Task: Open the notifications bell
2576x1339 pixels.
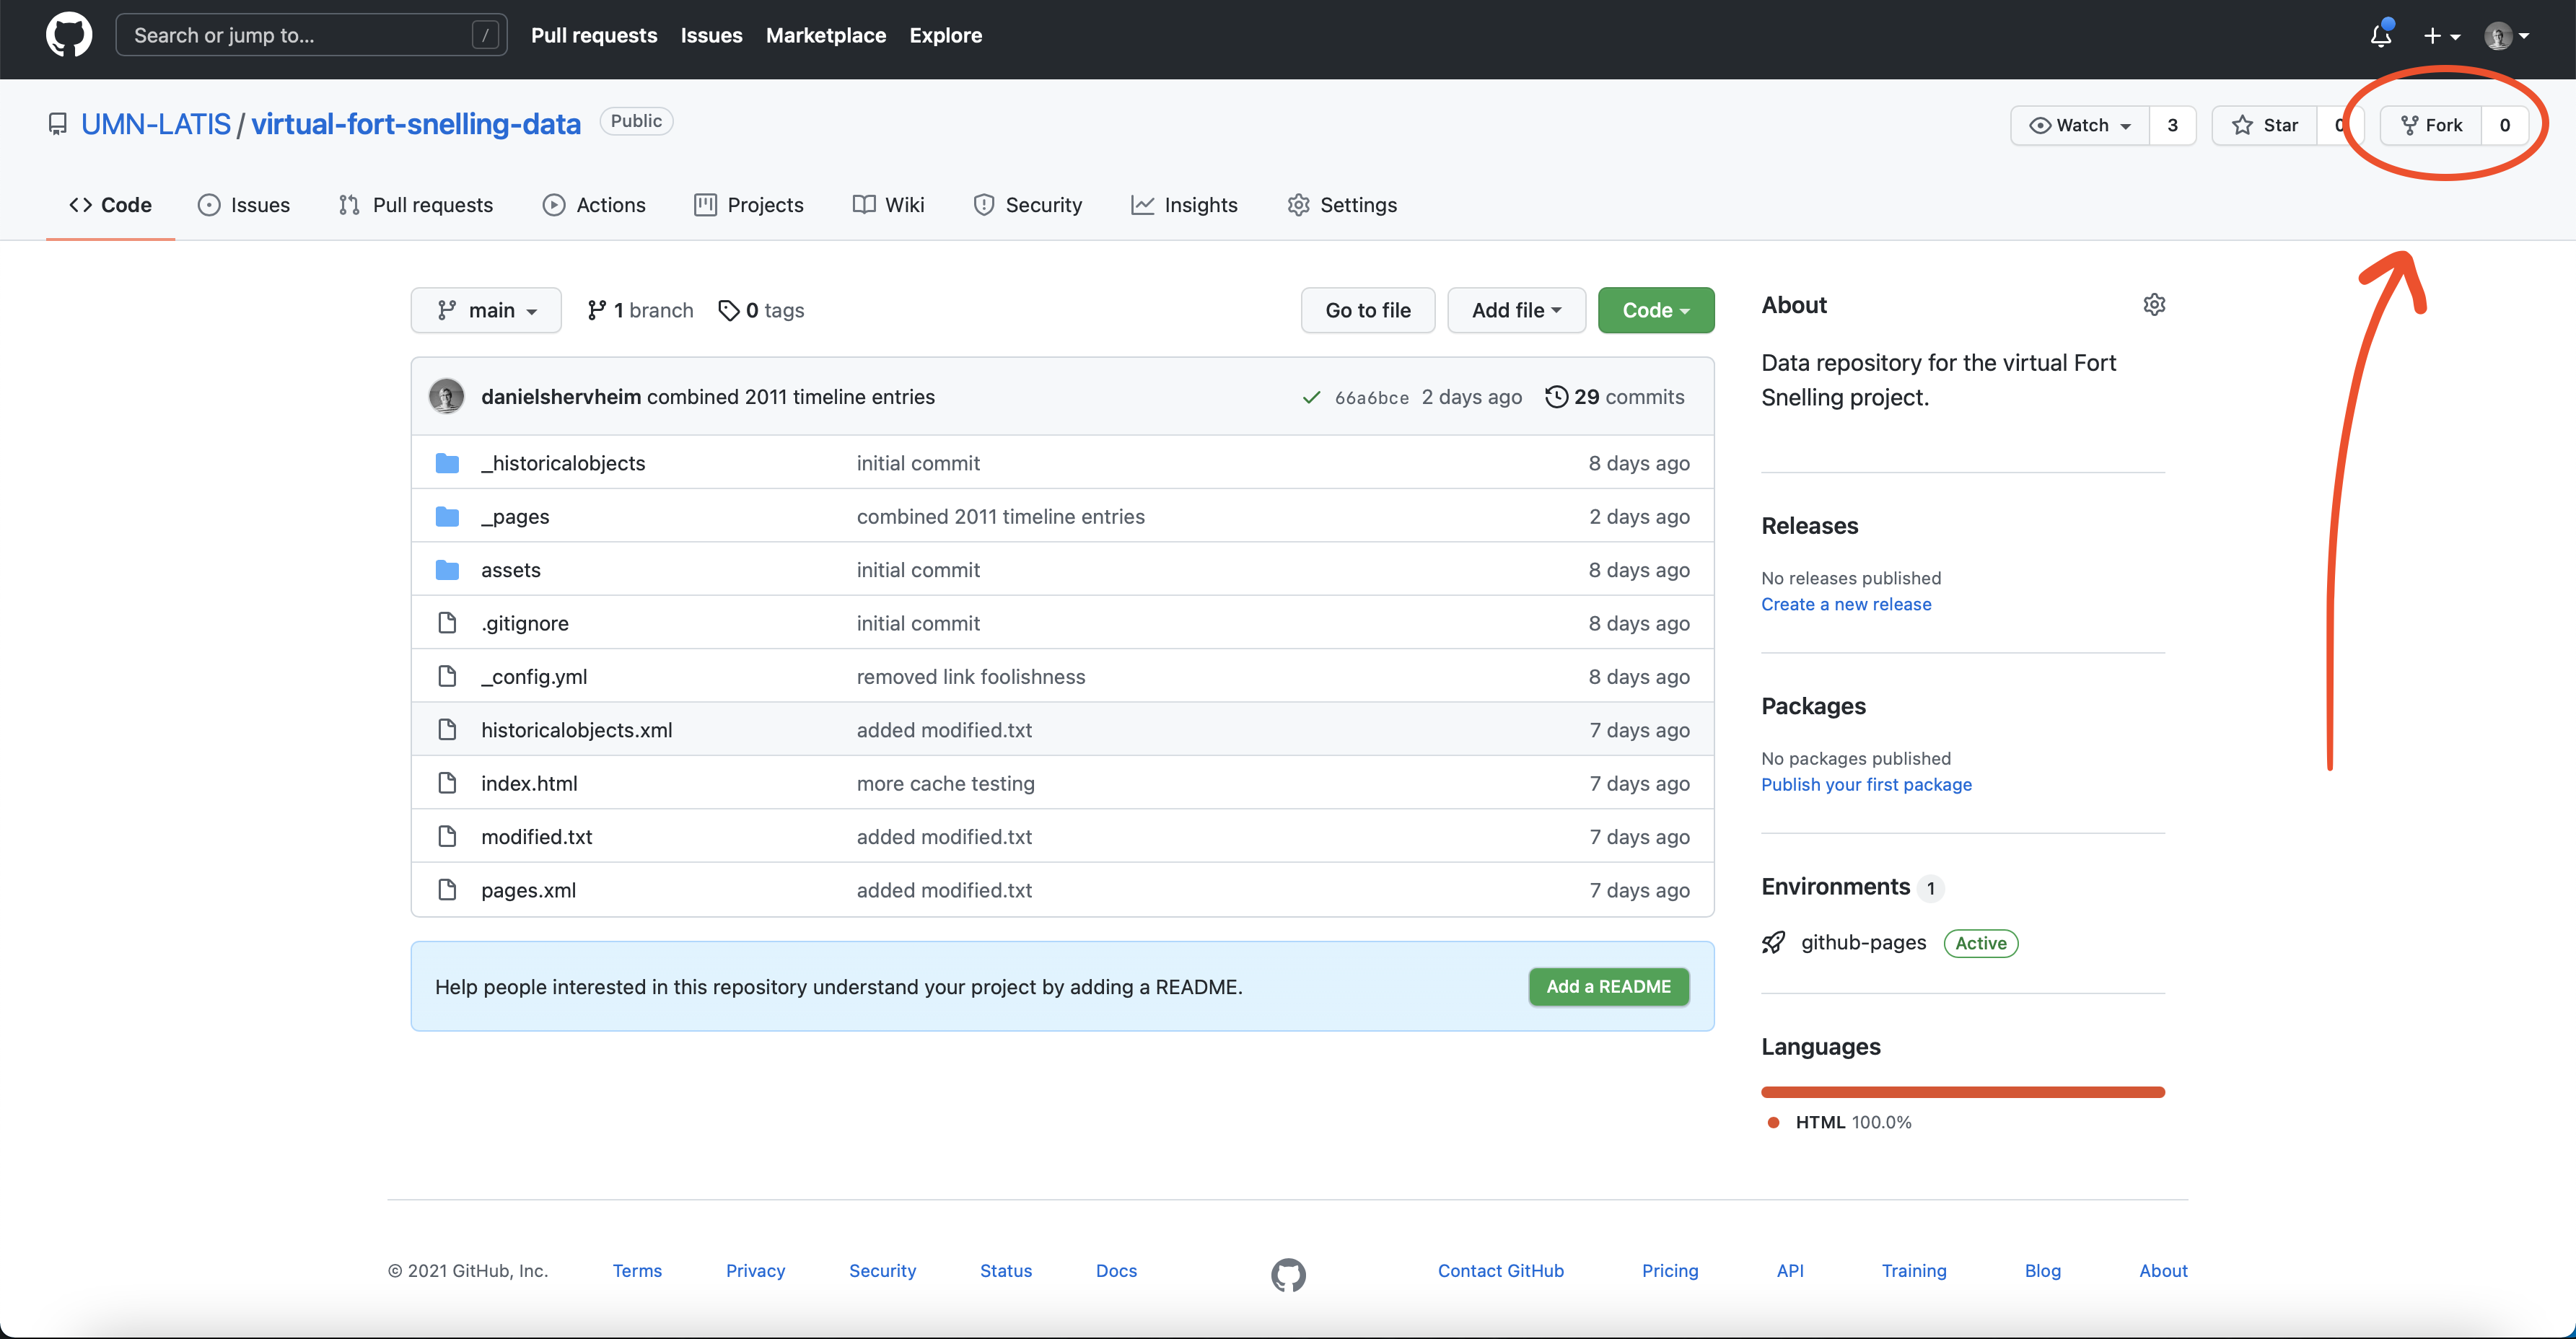Action: tap(2381, 35)
